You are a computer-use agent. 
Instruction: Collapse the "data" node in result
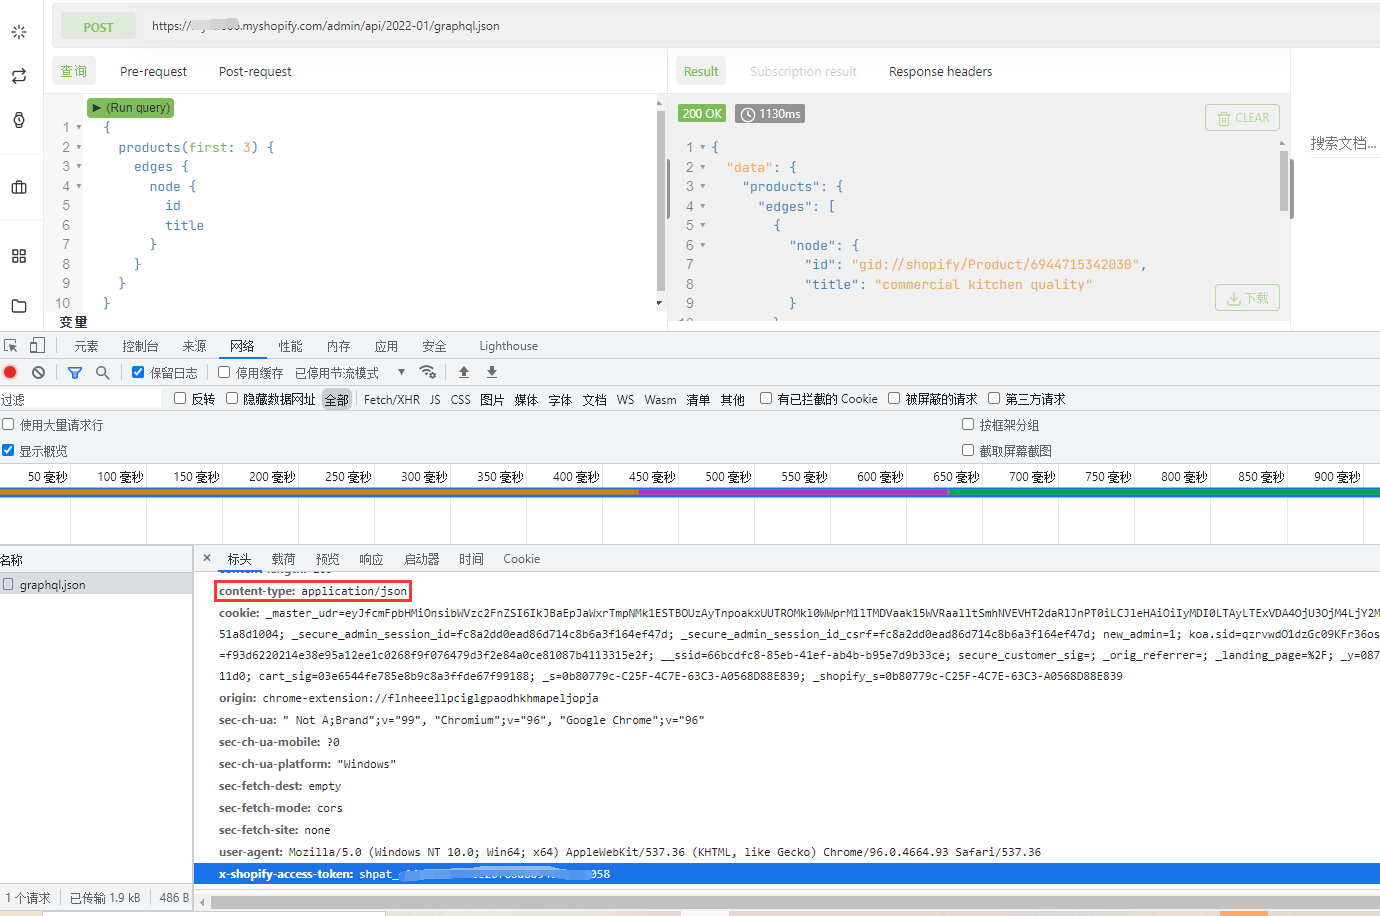tap(703, 168)
